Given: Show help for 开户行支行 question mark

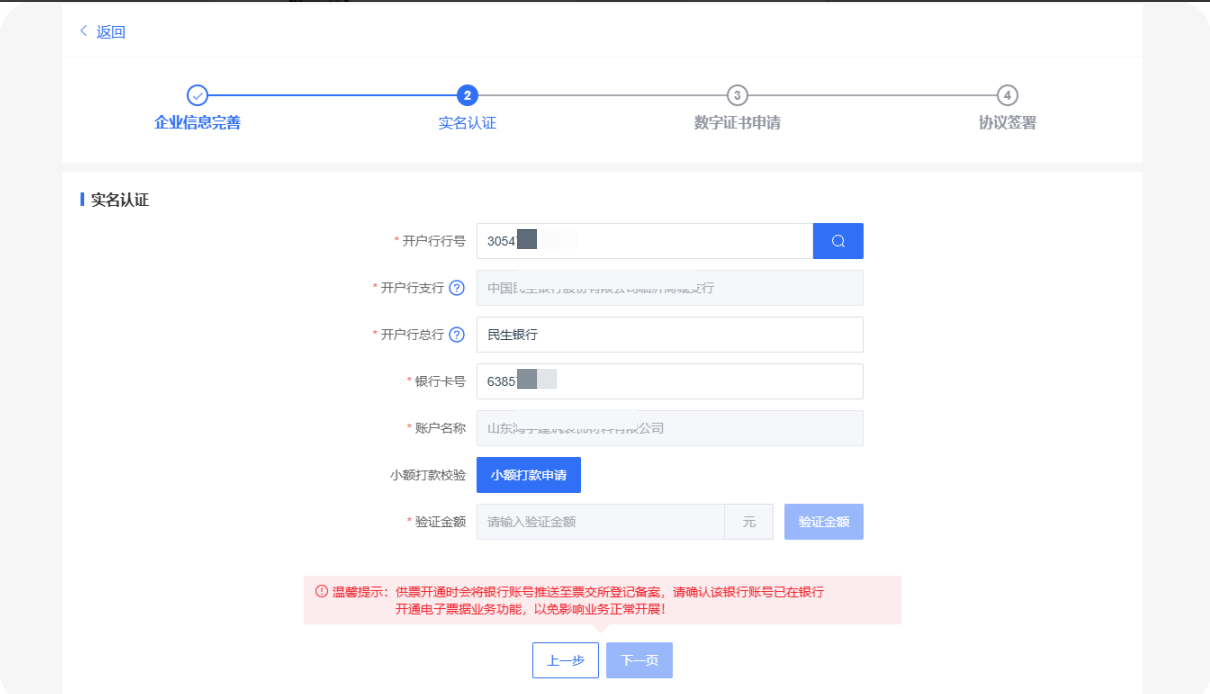Looking at the screenshot, I should [457, 288].
